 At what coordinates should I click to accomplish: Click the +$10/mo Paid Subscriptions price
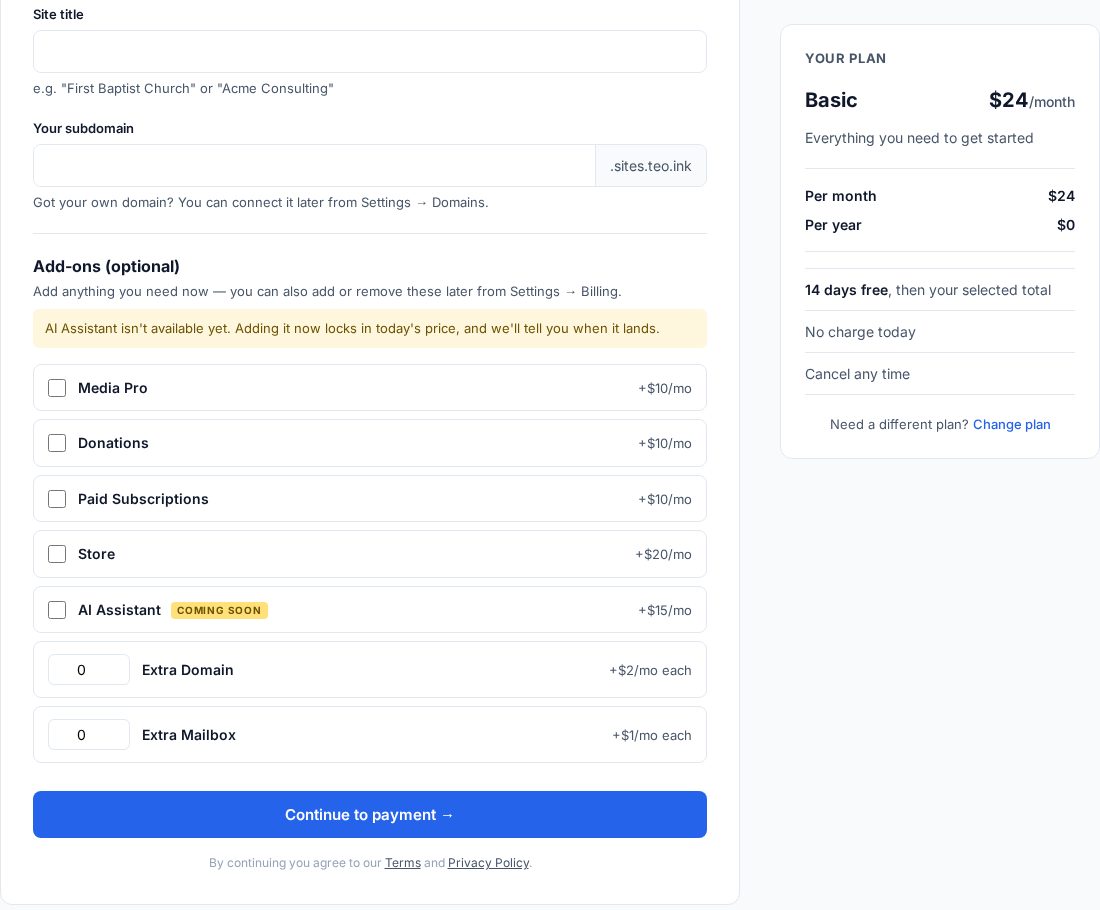tap(664, 500)
